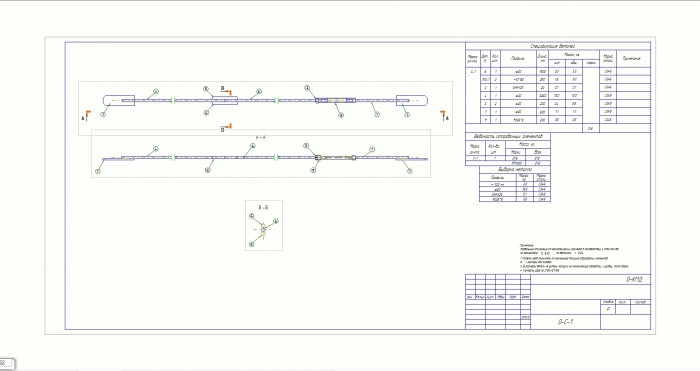Click the right rounded end plate in top view
700x371 pixels.
click(412, 100)
